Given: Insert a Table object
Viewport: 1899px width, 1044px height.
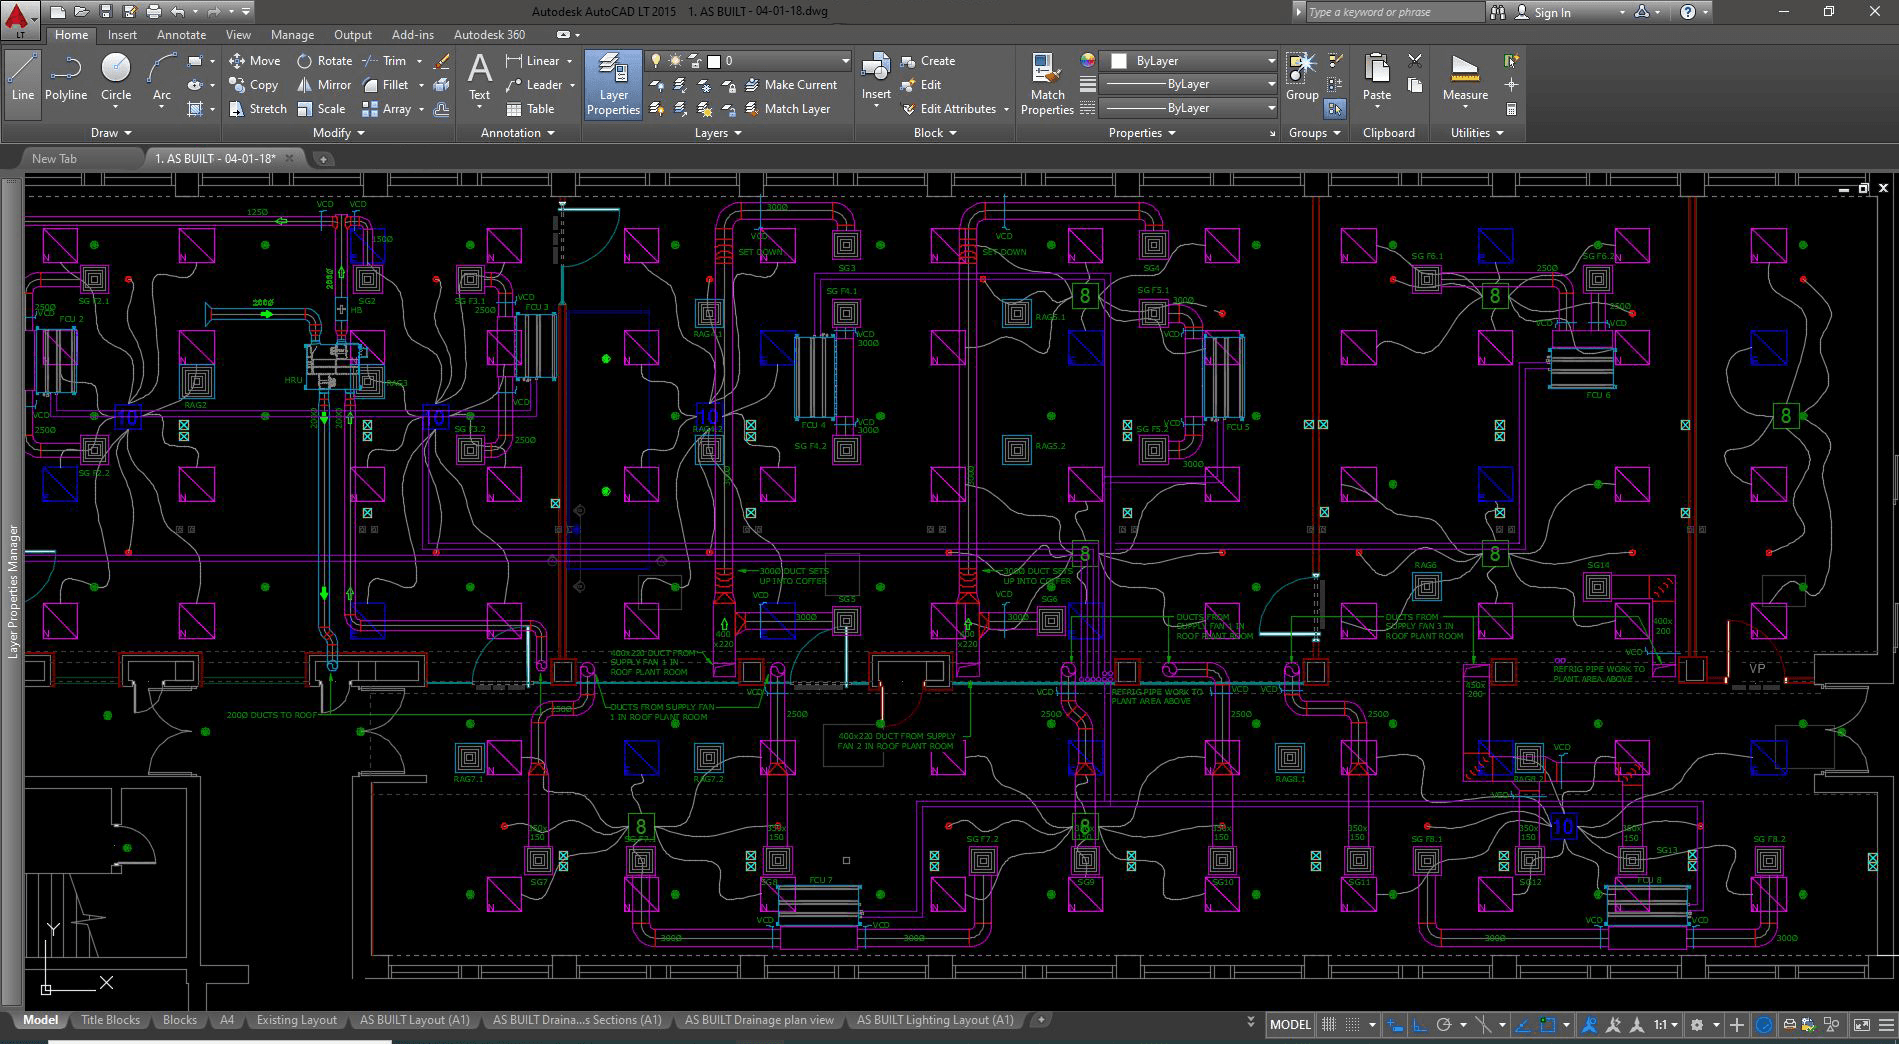Looking at the screenshot, I should (530, 109).
